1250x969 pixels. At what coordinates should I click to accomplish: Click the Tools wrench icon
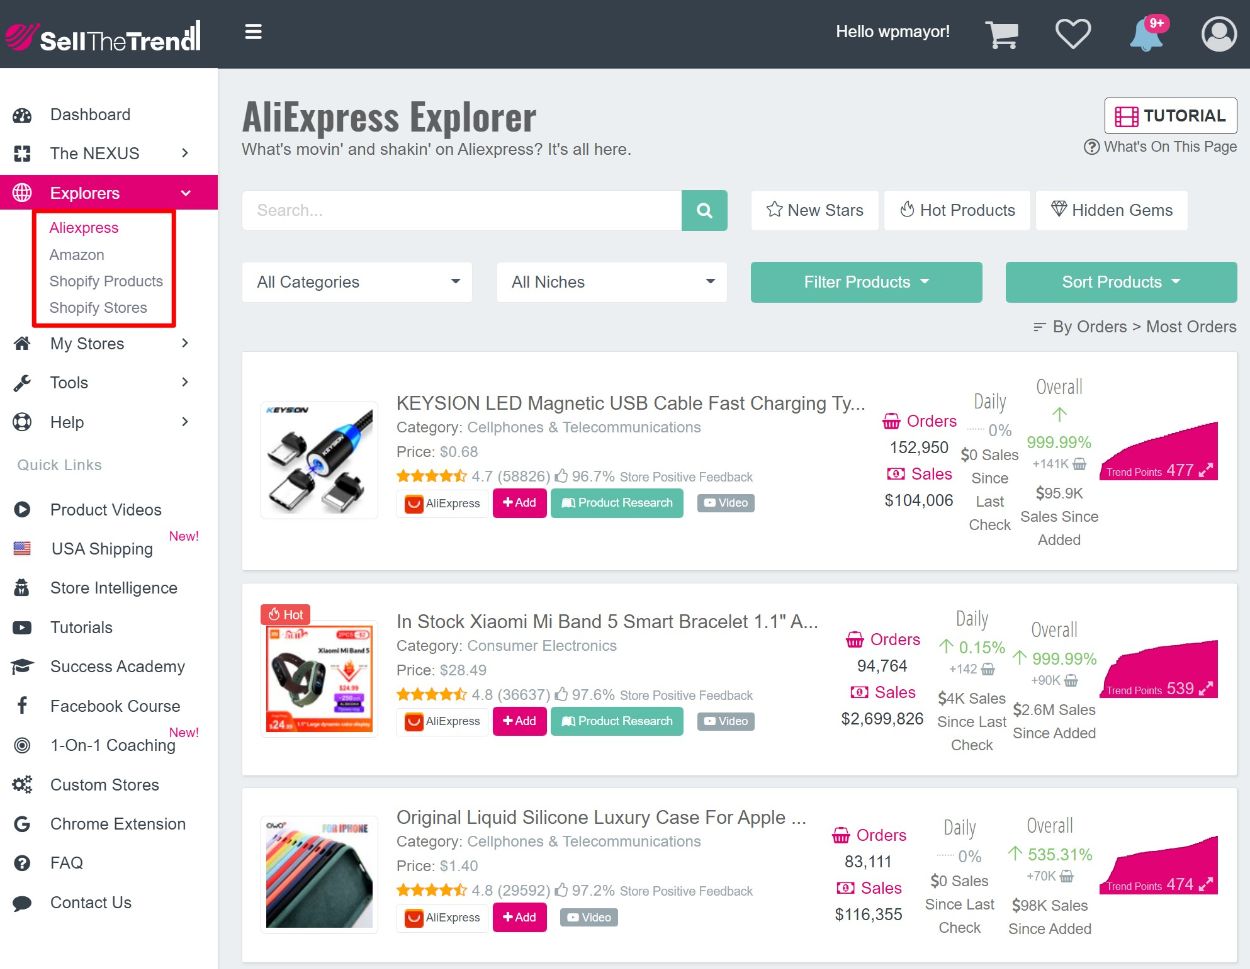click(x=22, y=383)
